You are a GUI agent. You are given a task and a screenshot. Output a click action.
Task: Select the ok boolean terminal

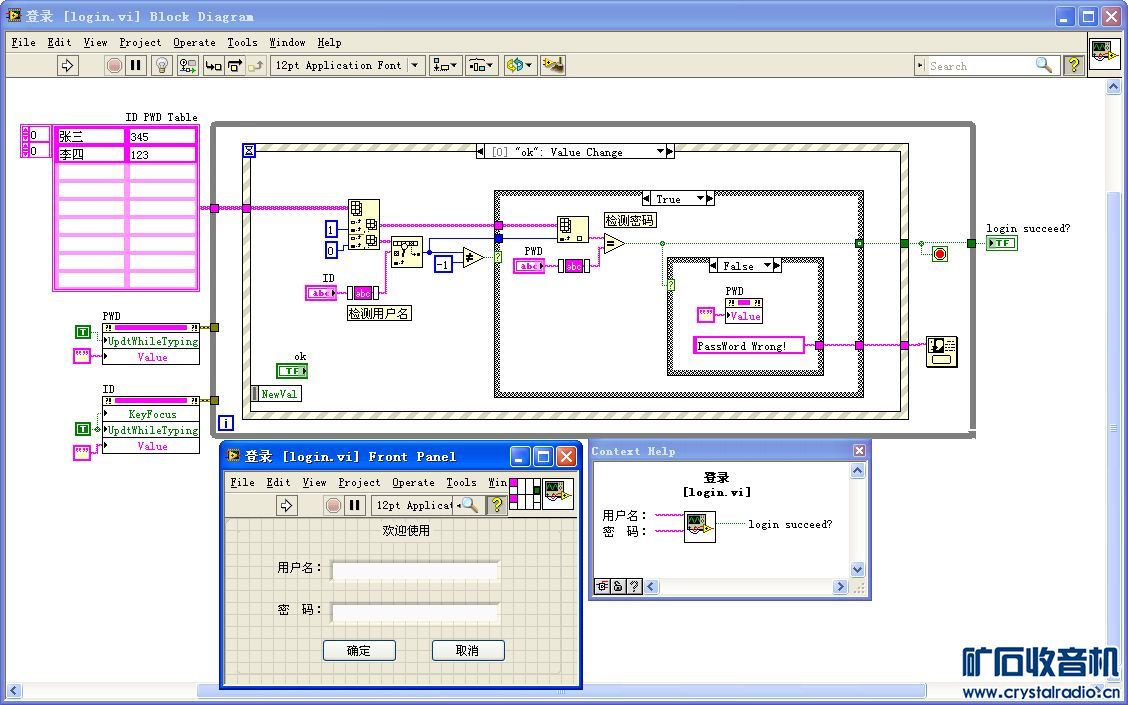point(291,370)
